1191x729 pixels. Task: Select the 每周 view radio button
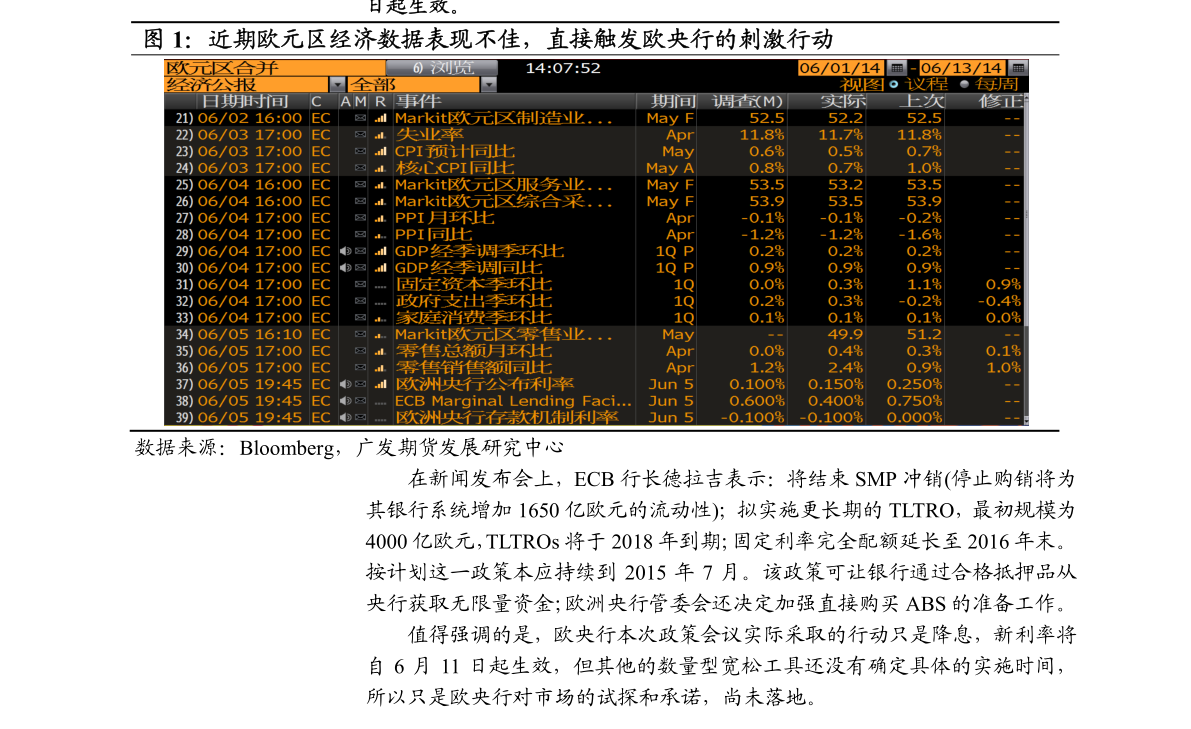click(964, 84)
